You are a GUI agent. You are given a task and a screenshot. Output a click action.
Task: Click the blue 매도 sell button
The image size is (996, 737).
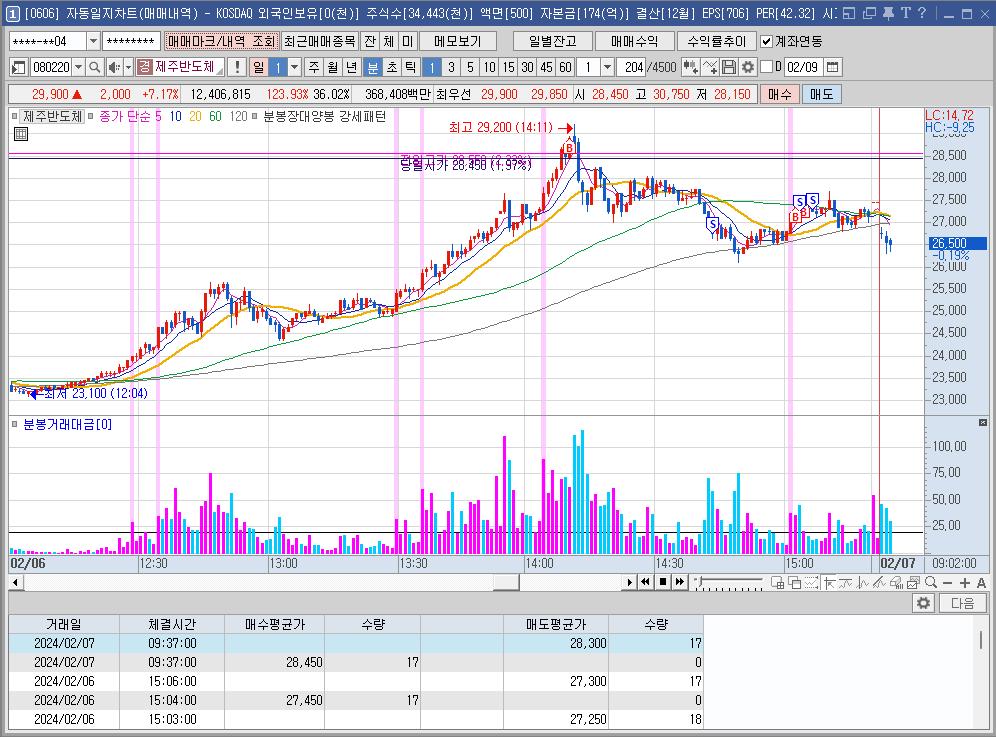[821, 94]
